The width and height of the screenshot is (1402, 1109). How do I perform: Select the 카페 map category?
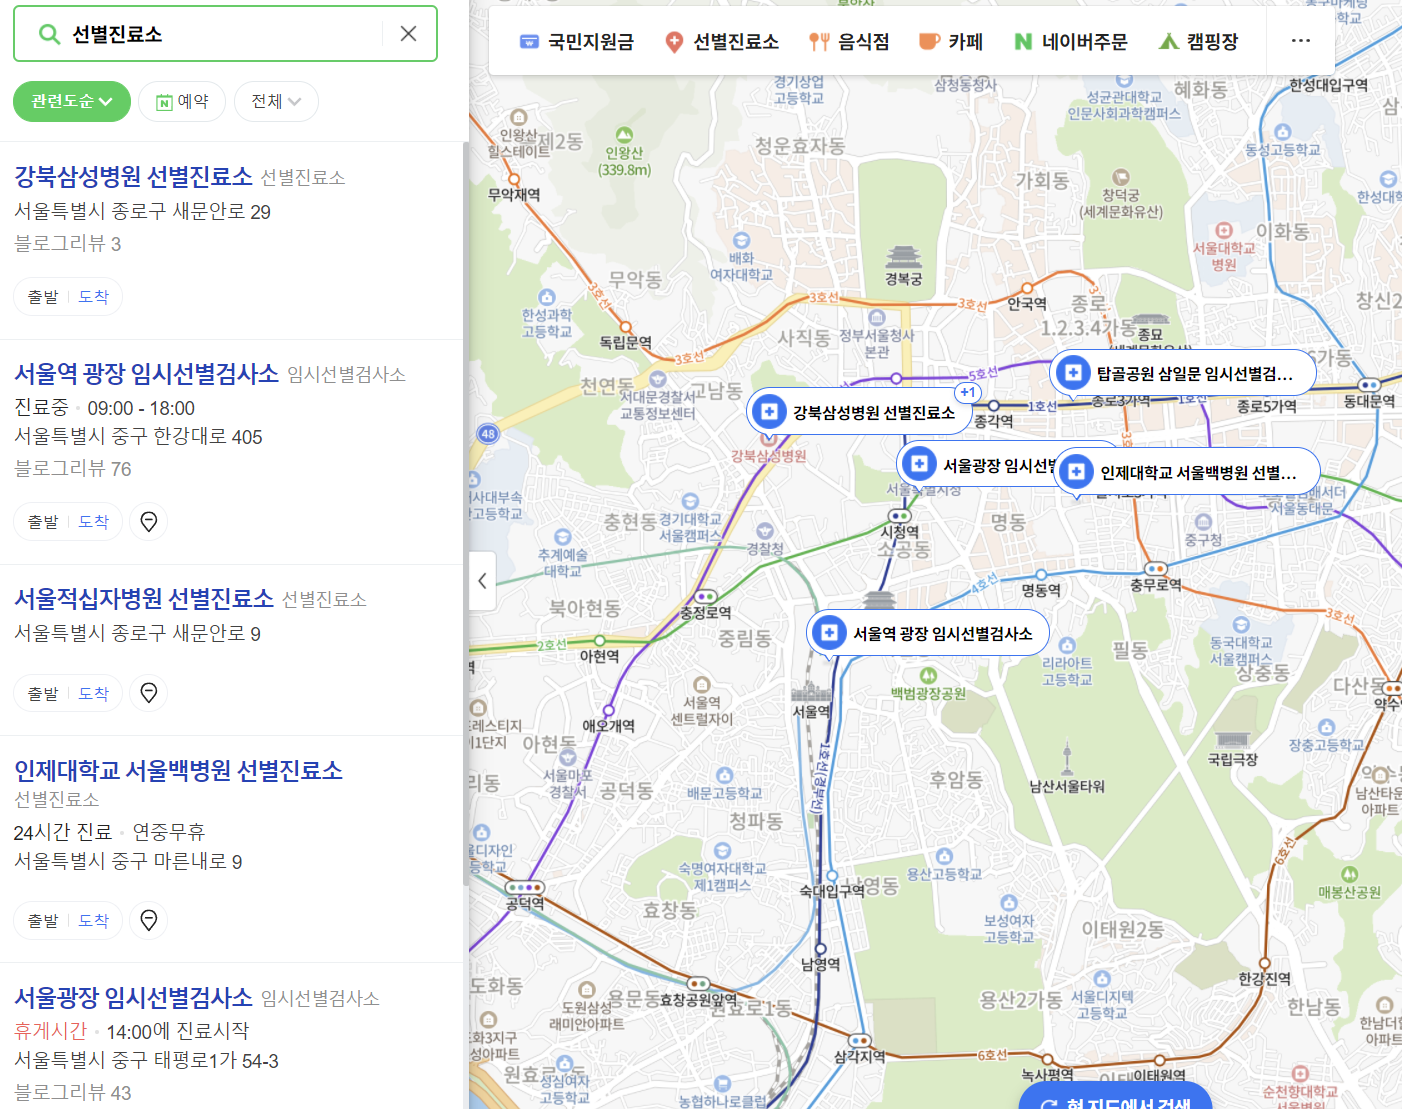pyautogui.click(x=951, y=41)
